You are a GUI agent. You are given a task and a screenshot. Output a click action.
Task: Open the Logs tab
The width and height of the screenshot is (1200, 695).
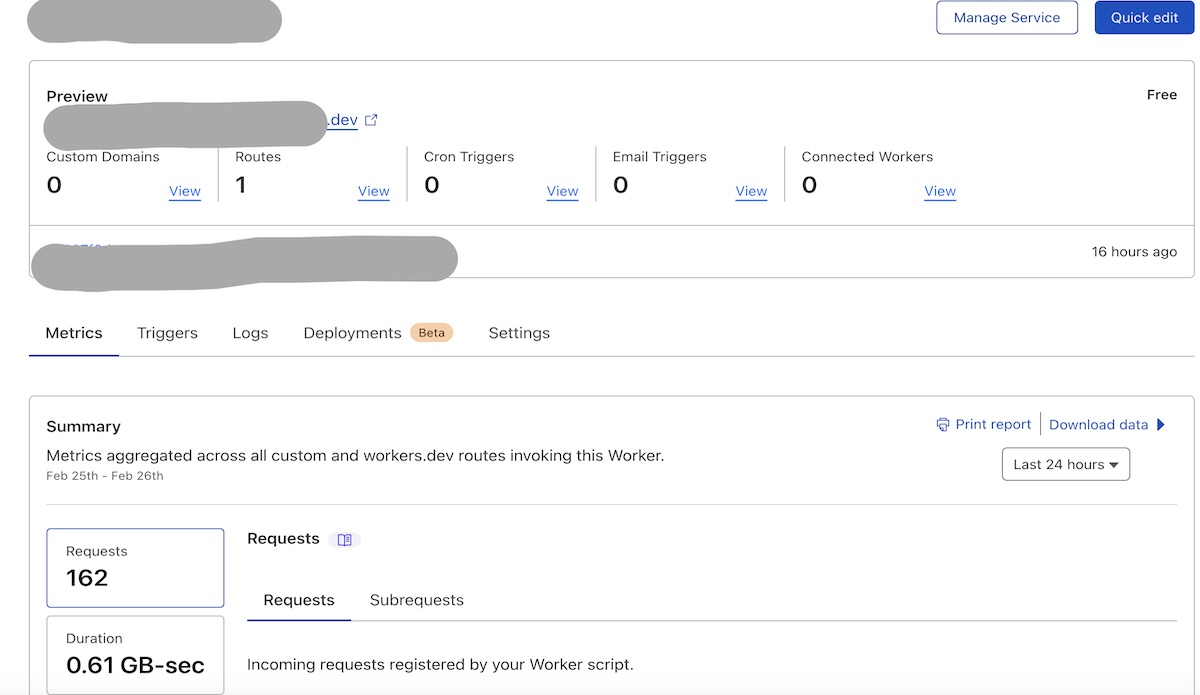coord(250,333)
